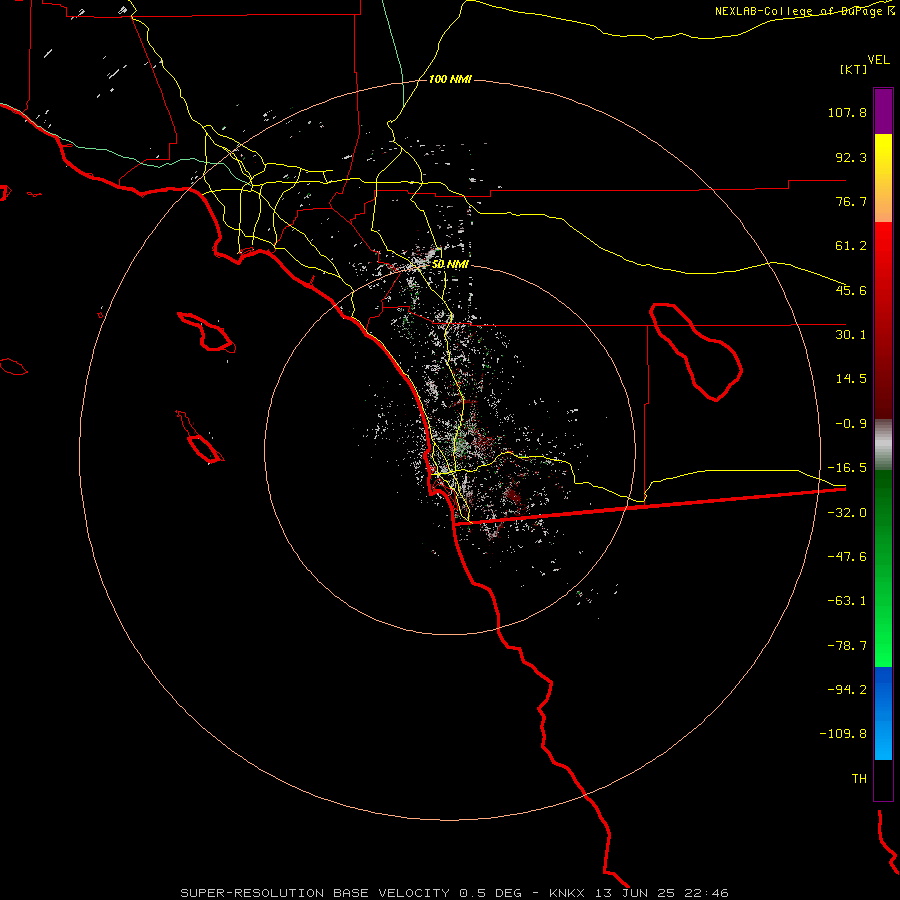
Task: Click the VEL legend title
Action: (879, 60)
